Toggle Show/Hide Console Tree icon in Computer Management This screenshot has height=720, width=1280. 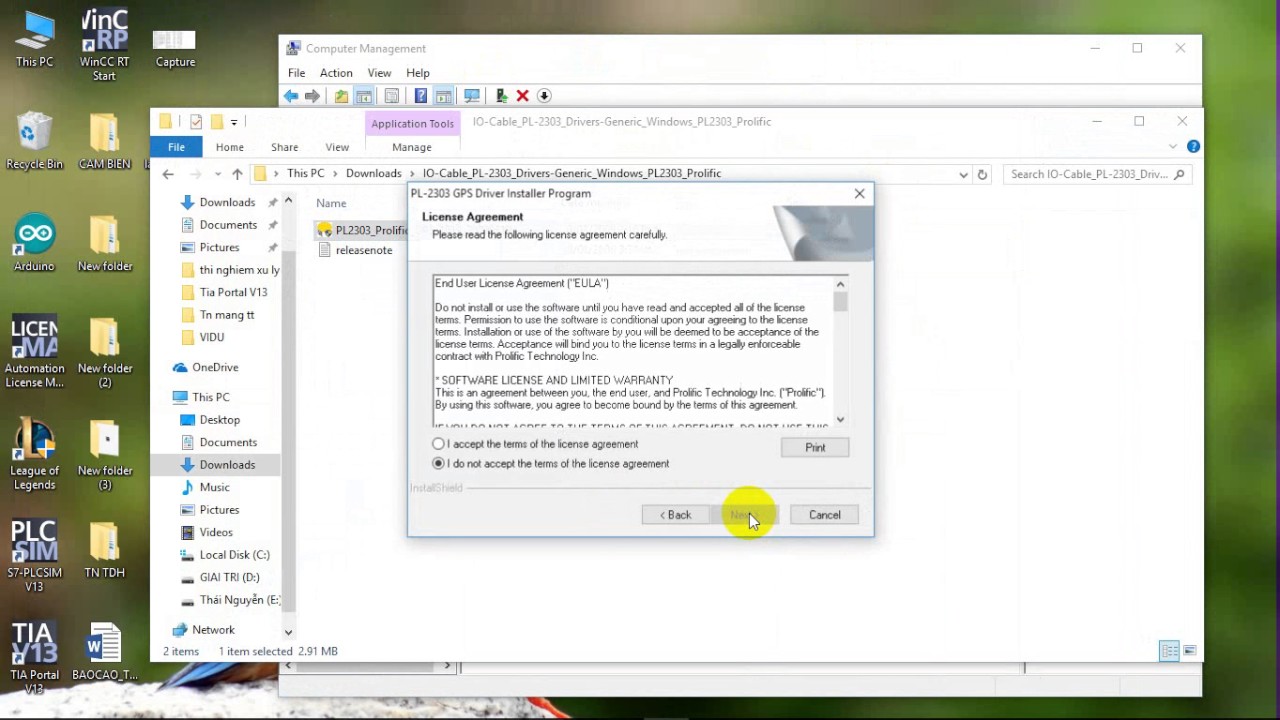(364, 96)
